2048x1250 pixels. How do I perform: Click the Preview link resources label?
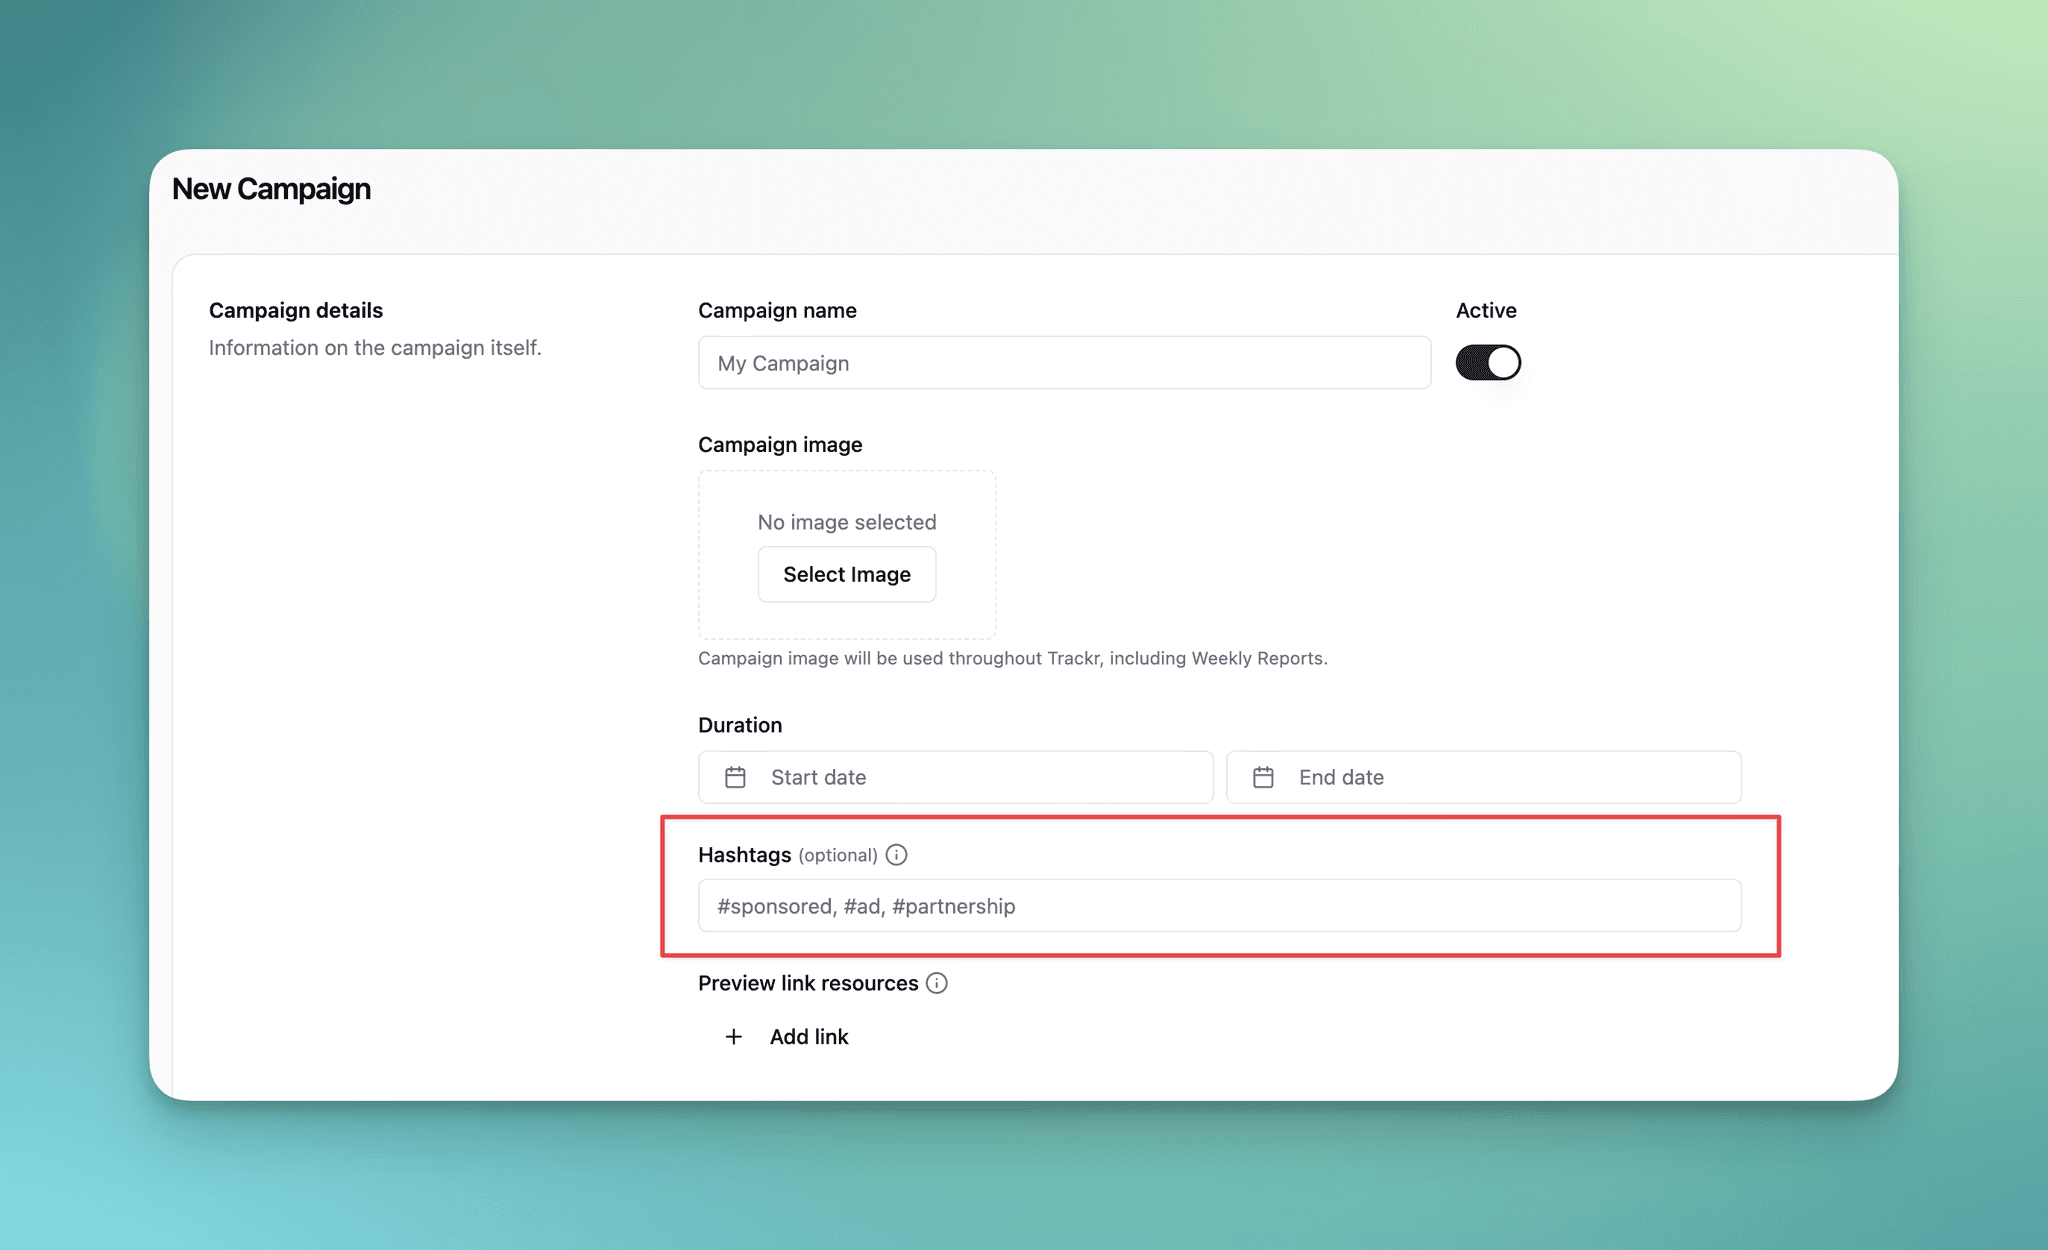click(807, 983)
